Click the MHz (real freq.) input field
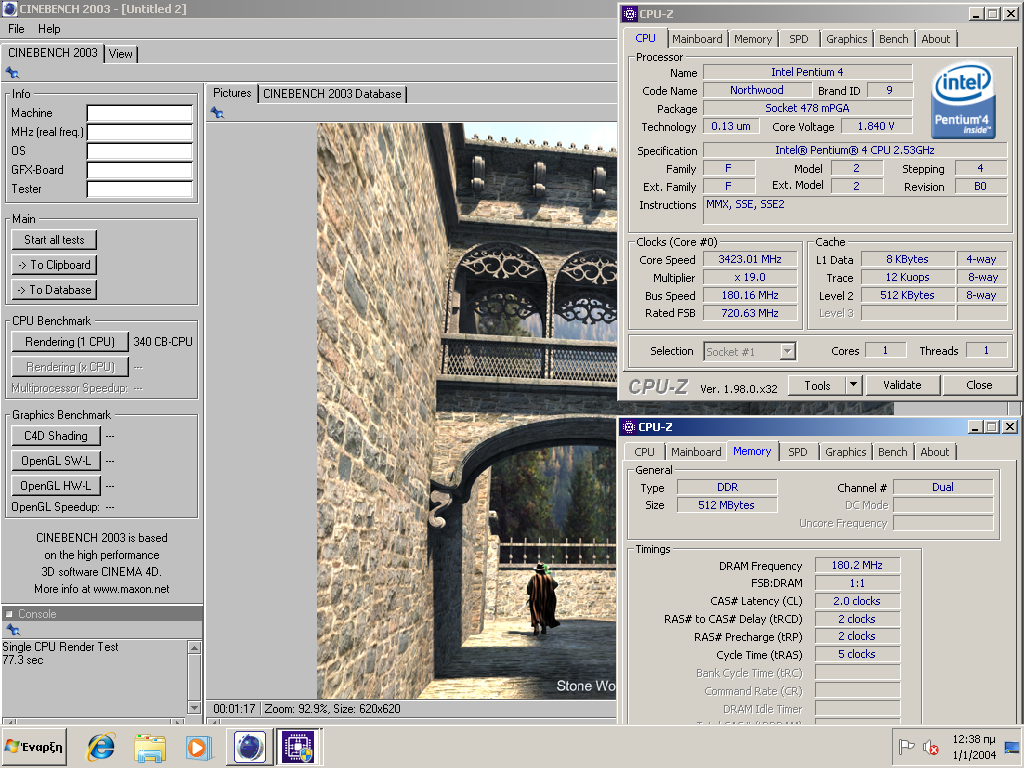This screenshot has height=768, width=1024. coord(140,132)
